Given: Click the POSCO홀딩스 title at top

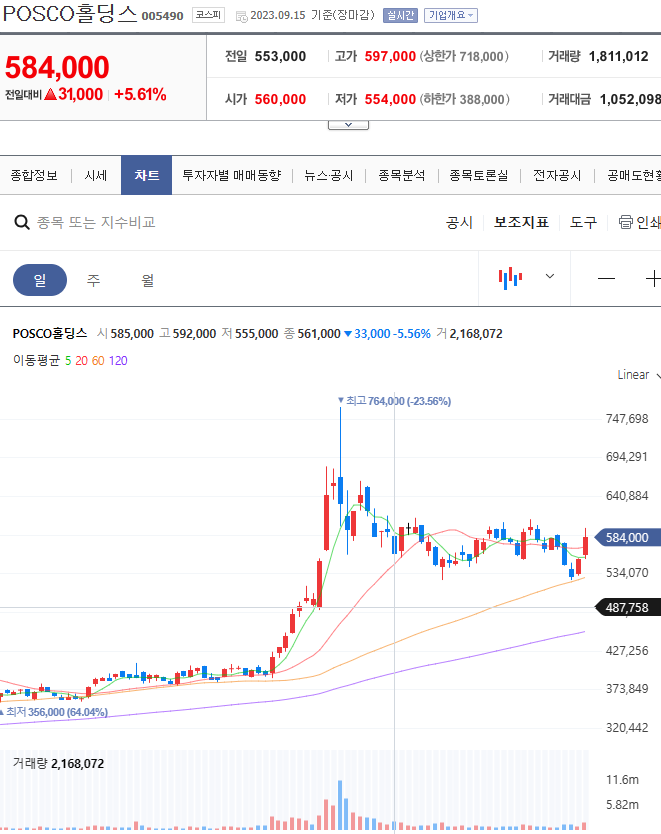Looking at the screenshot, I should coord(70,14).
